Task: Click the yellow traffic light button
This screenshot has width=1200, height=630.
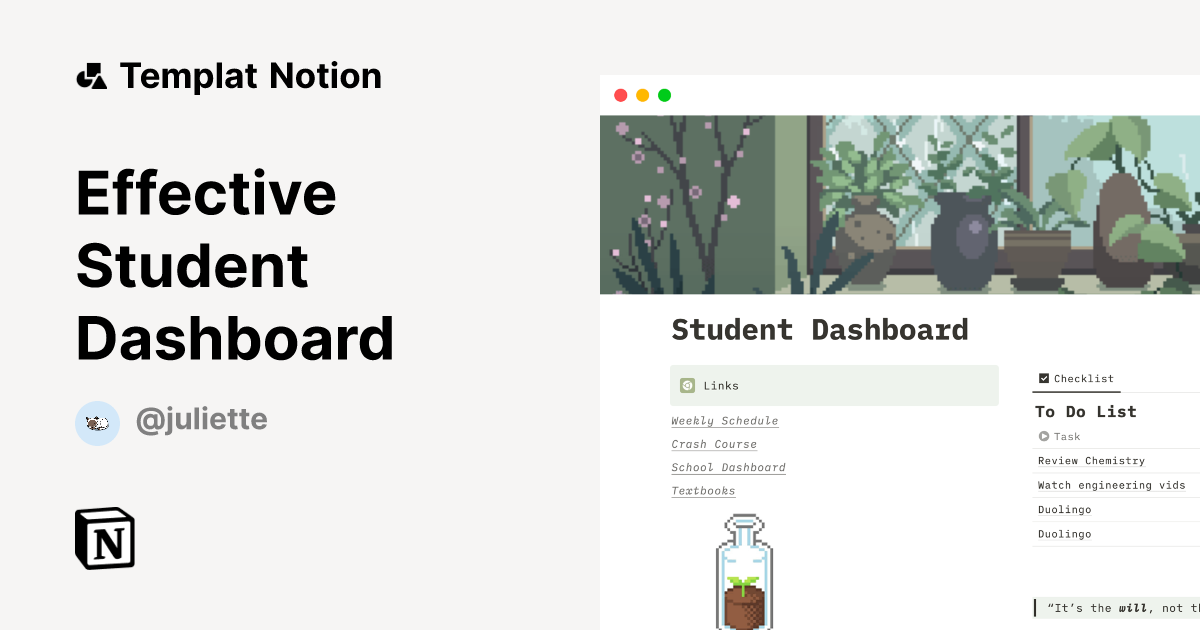Action: pos(642,94)
